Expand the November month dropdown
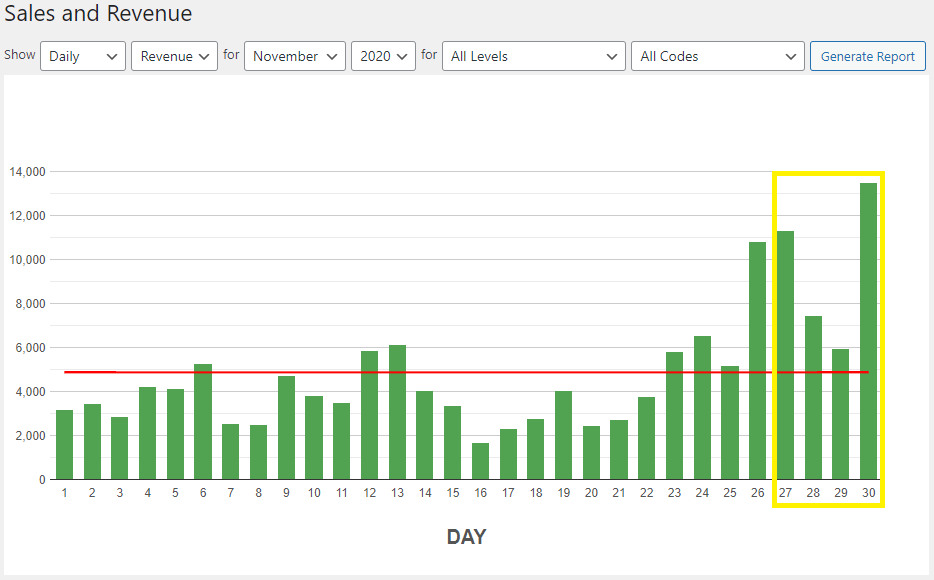The width and height of the screenshot is (934, 580). (295, 56)
